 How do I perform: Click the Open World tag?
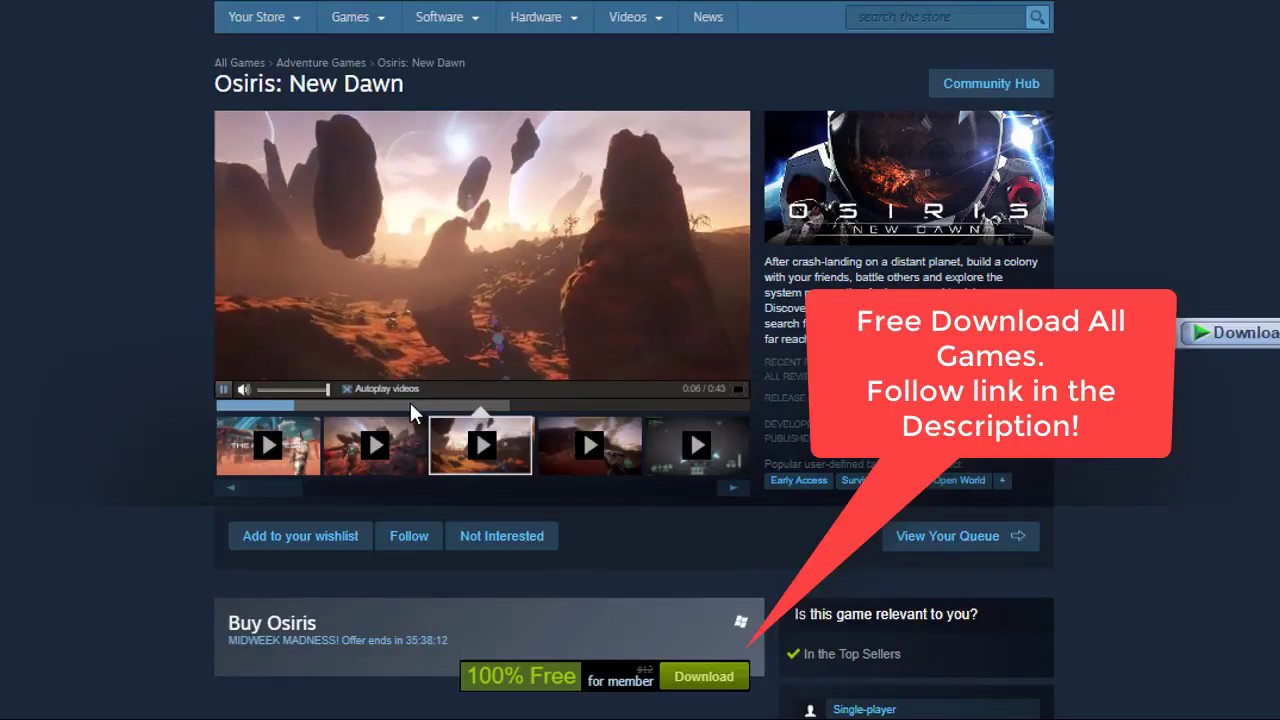pyautogui.click(x=959, y=481)
